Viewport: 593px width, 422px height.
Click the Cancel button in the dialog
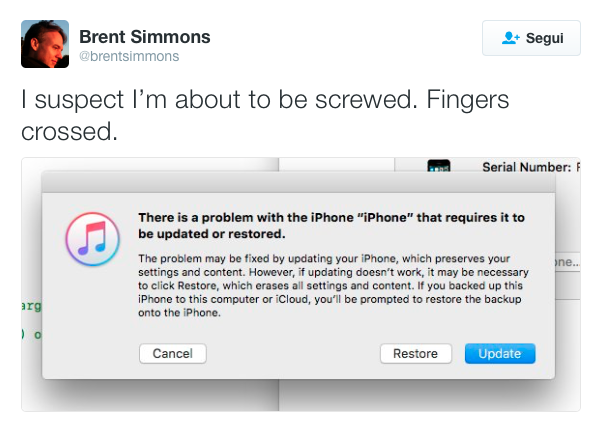tap(172, 354)
